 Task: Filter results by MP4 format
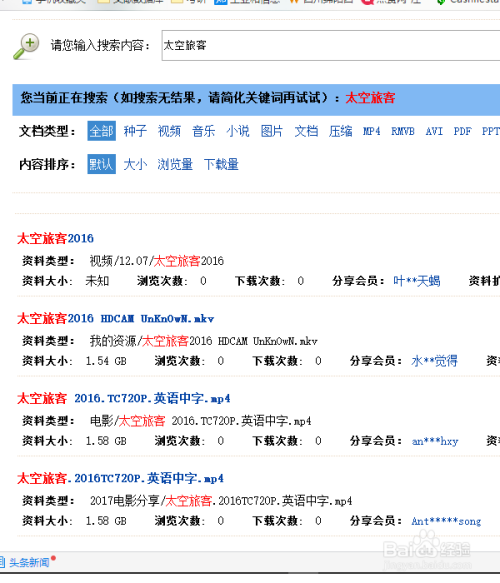[371, 131]
